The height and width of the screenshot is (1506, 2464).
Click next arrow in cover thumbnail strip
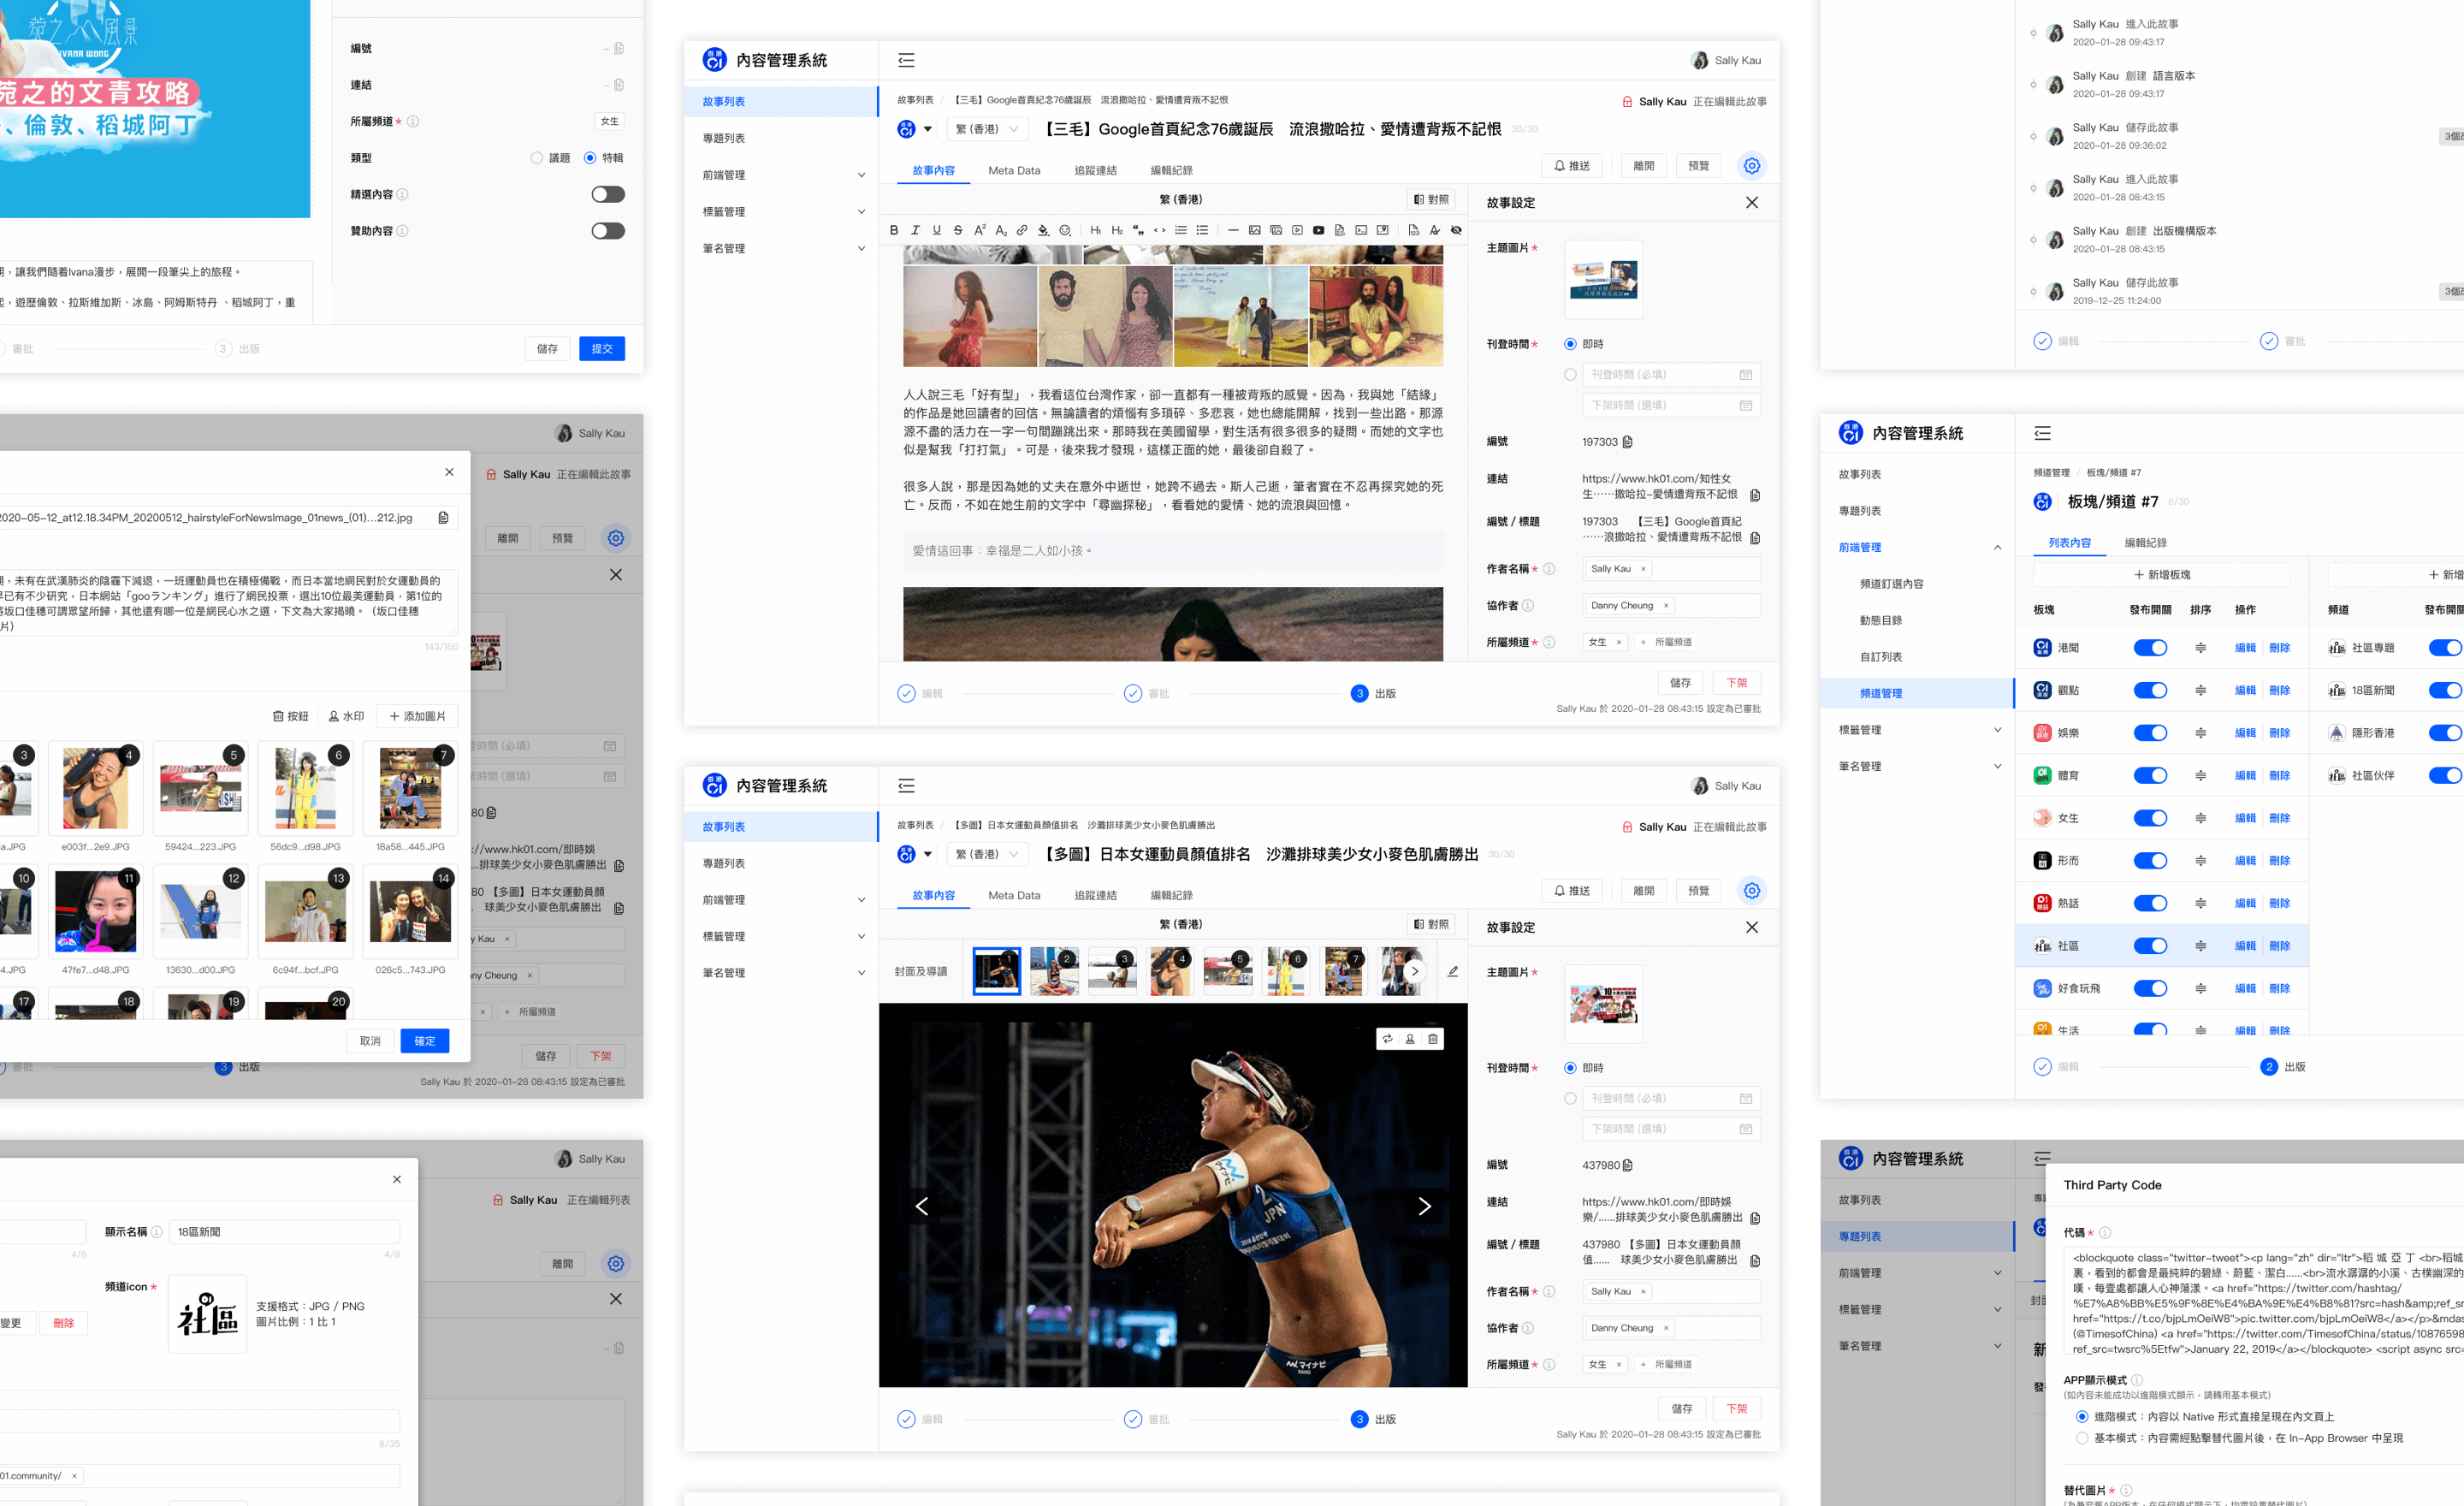1414,971
